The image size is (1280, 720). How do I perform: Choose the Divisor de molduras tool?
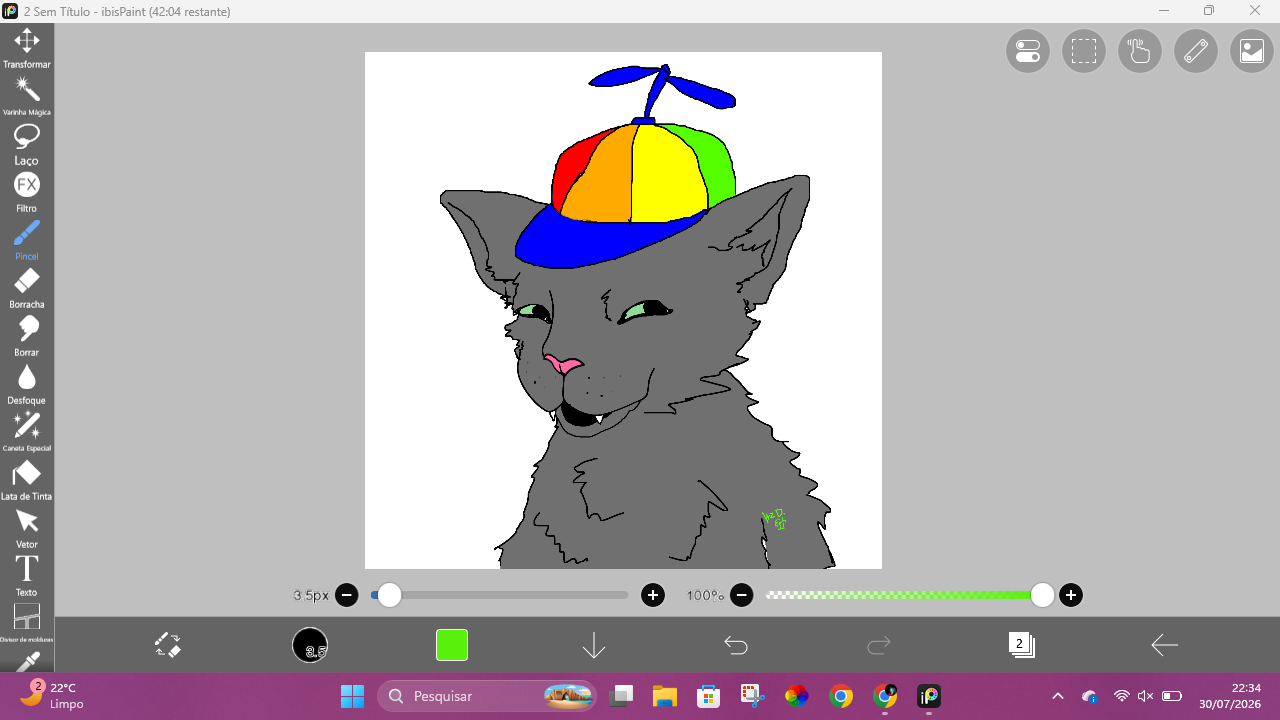pyautogui.click(x=27, y=622)
